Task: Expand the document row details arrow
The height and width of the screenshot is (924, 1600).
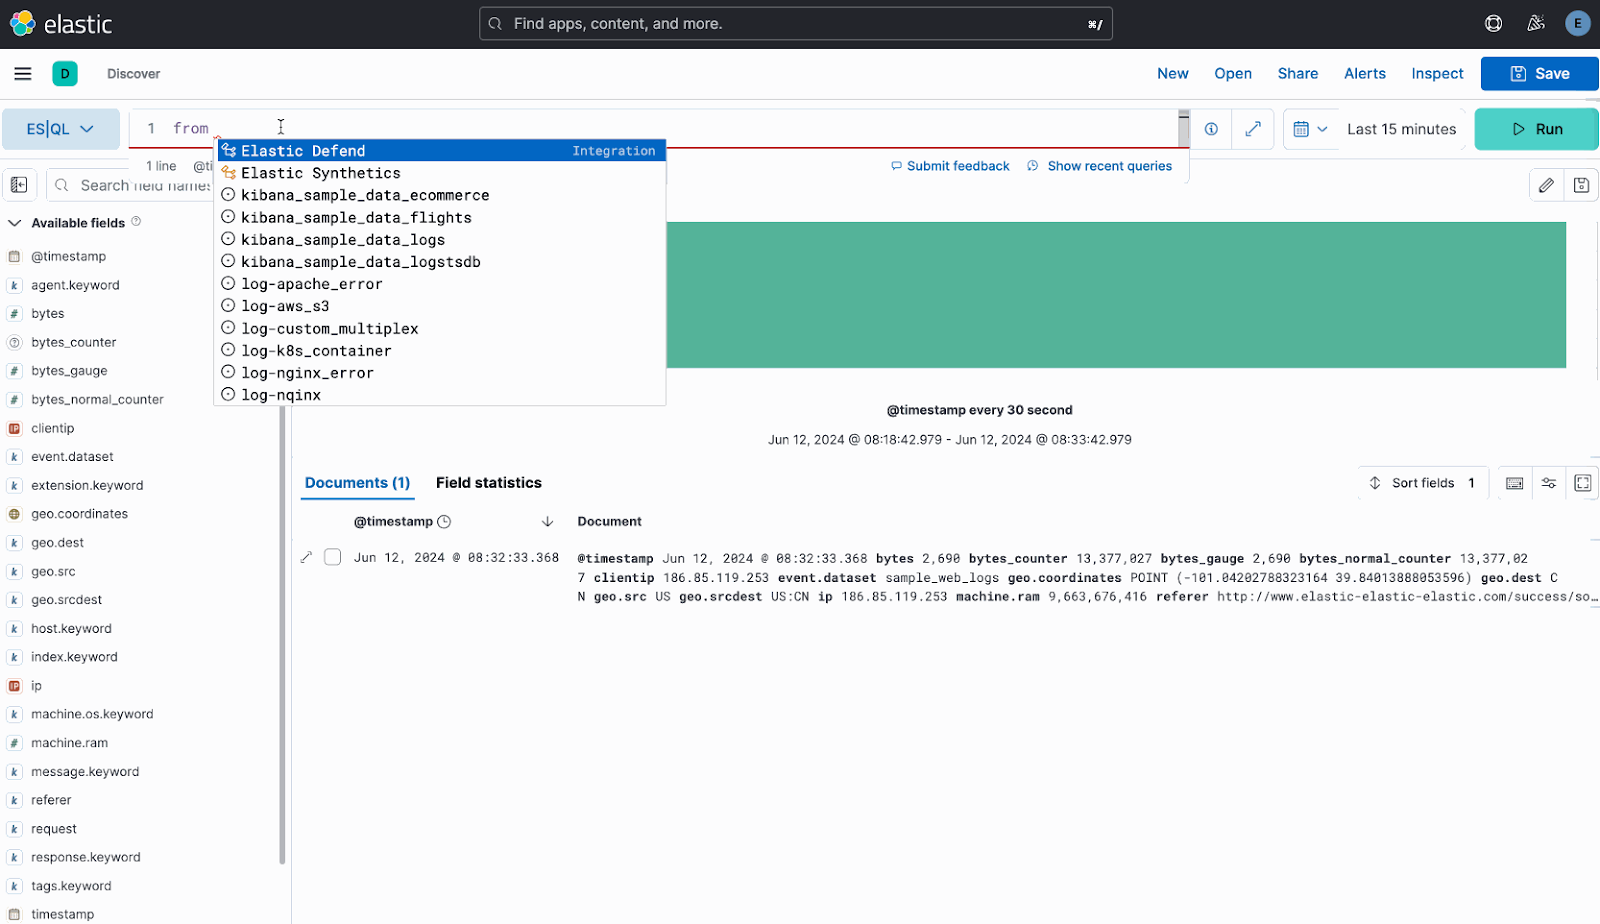Action: (307, 557)
